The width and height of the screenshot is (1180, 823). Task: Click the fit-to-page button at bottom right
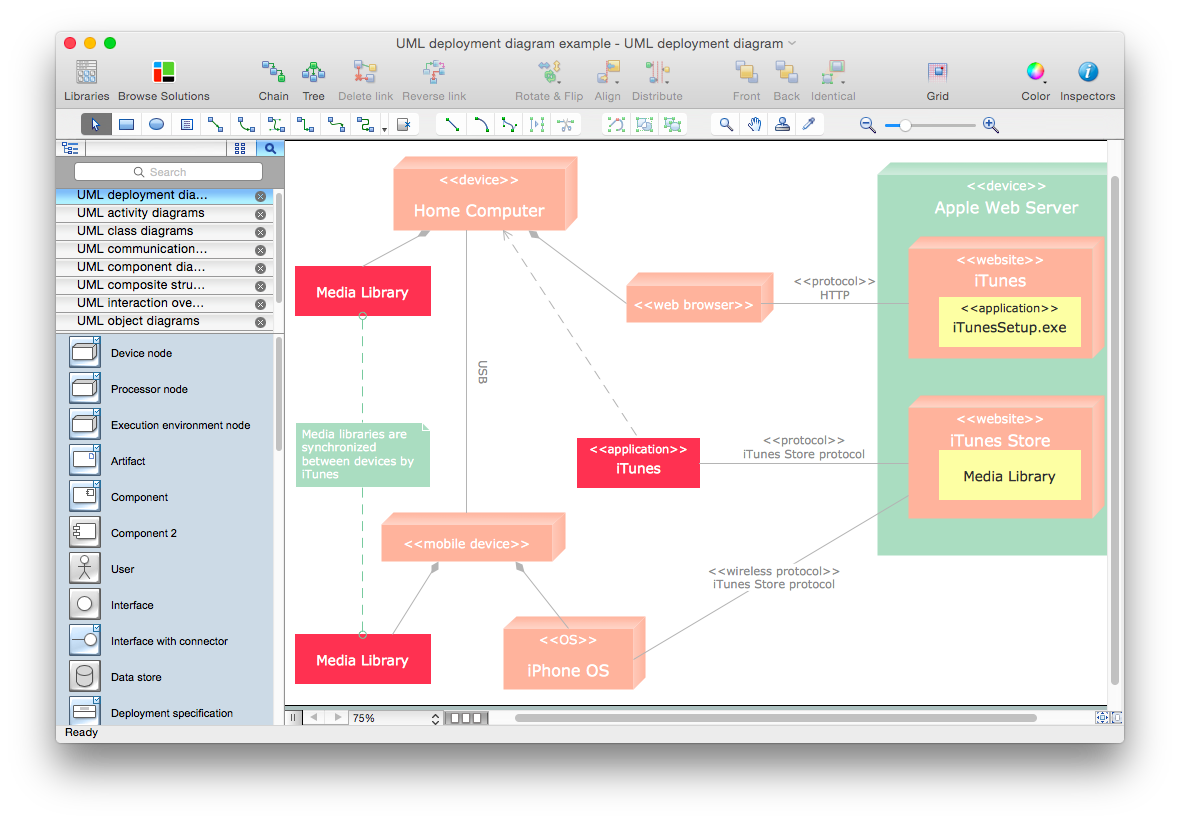[1102, 718]
